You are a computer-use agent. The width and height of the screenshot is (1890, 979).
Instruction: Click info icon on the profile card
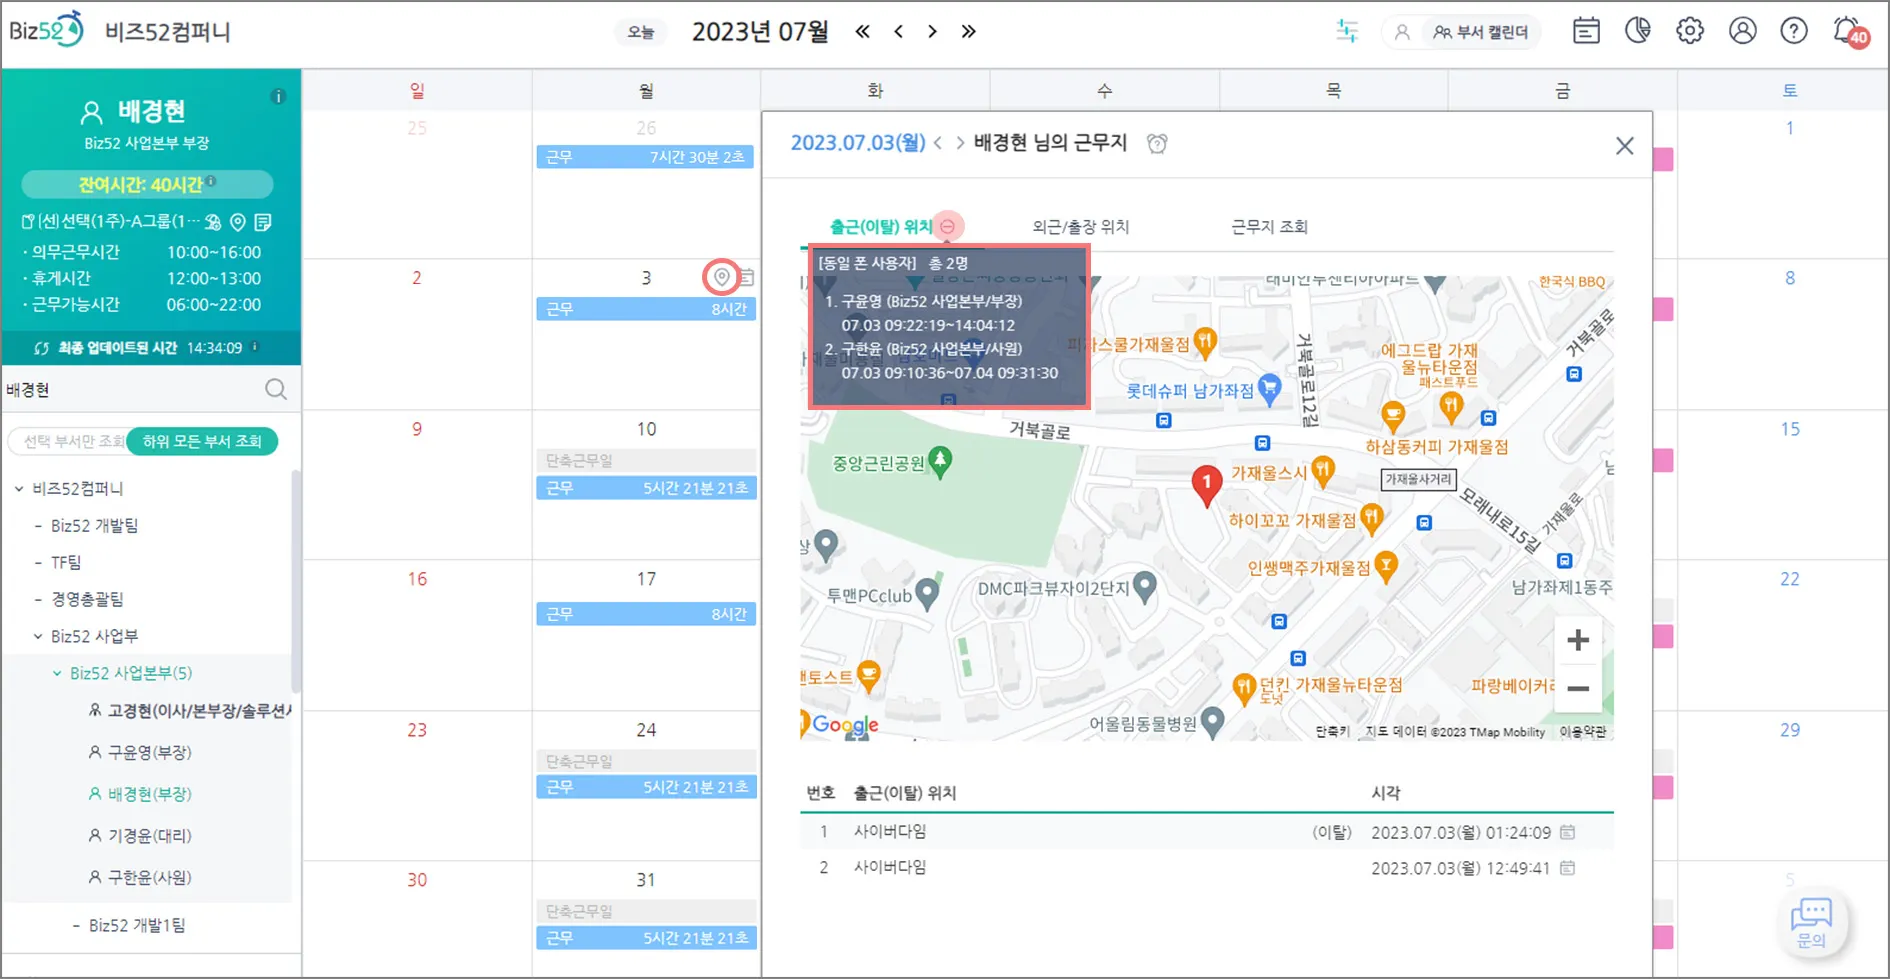(278, 96)
